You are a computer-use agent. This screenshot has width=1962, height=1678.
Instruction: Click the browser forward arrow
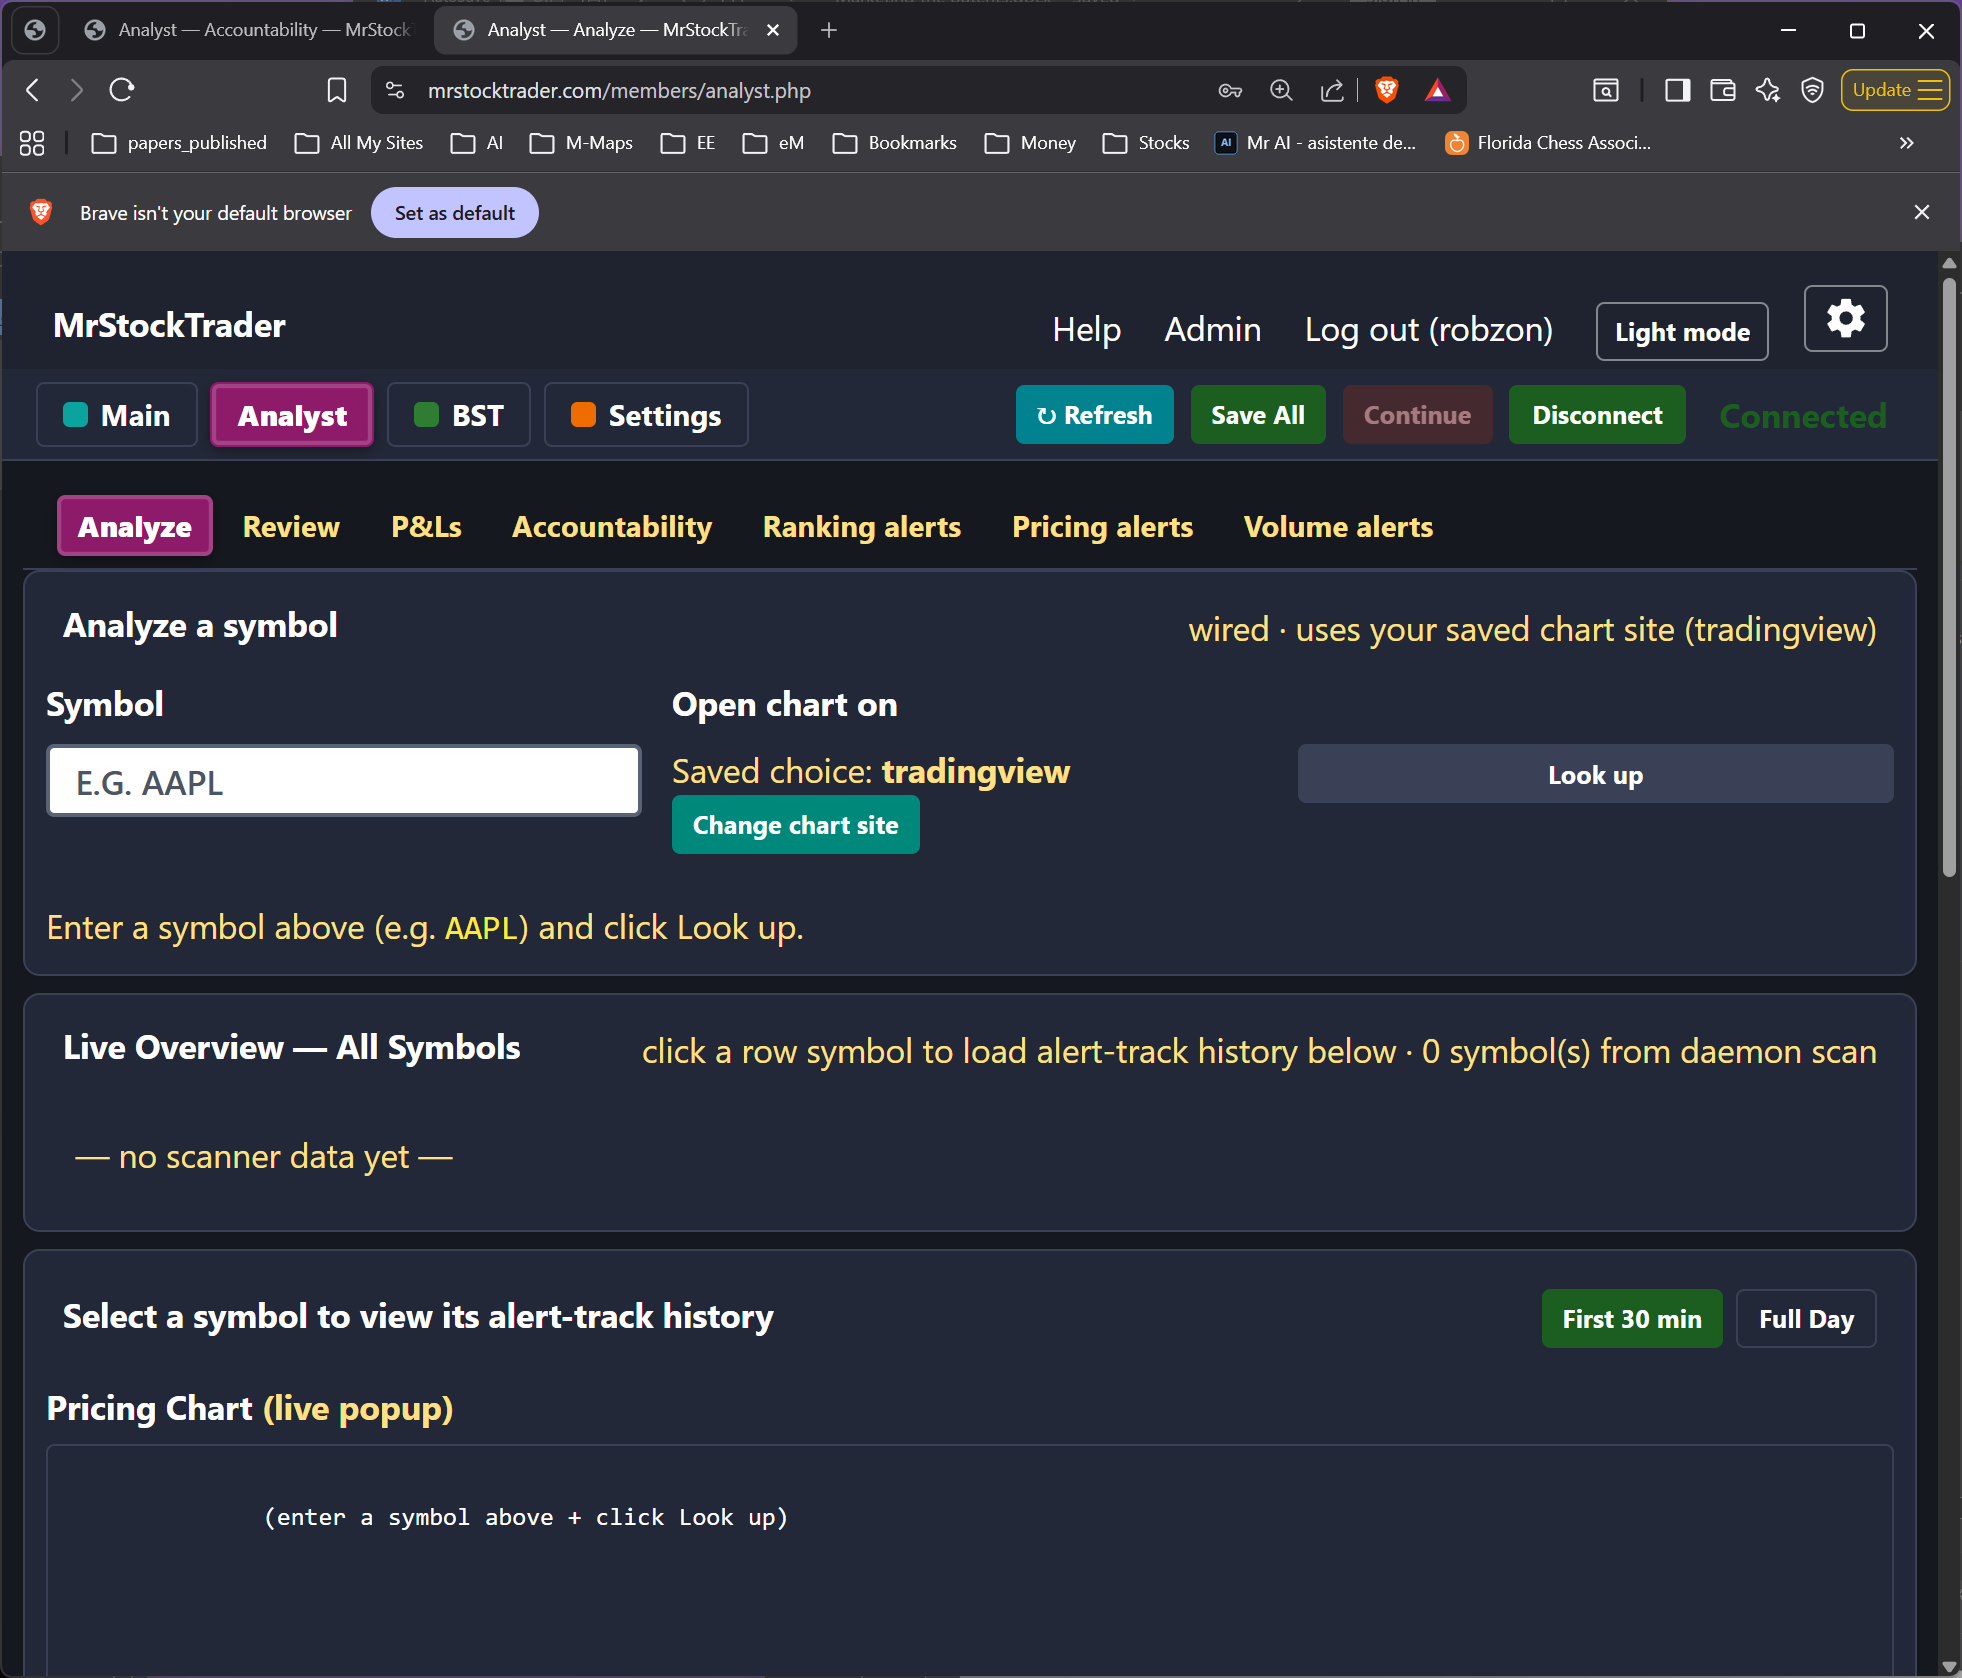tap(76, 90)
